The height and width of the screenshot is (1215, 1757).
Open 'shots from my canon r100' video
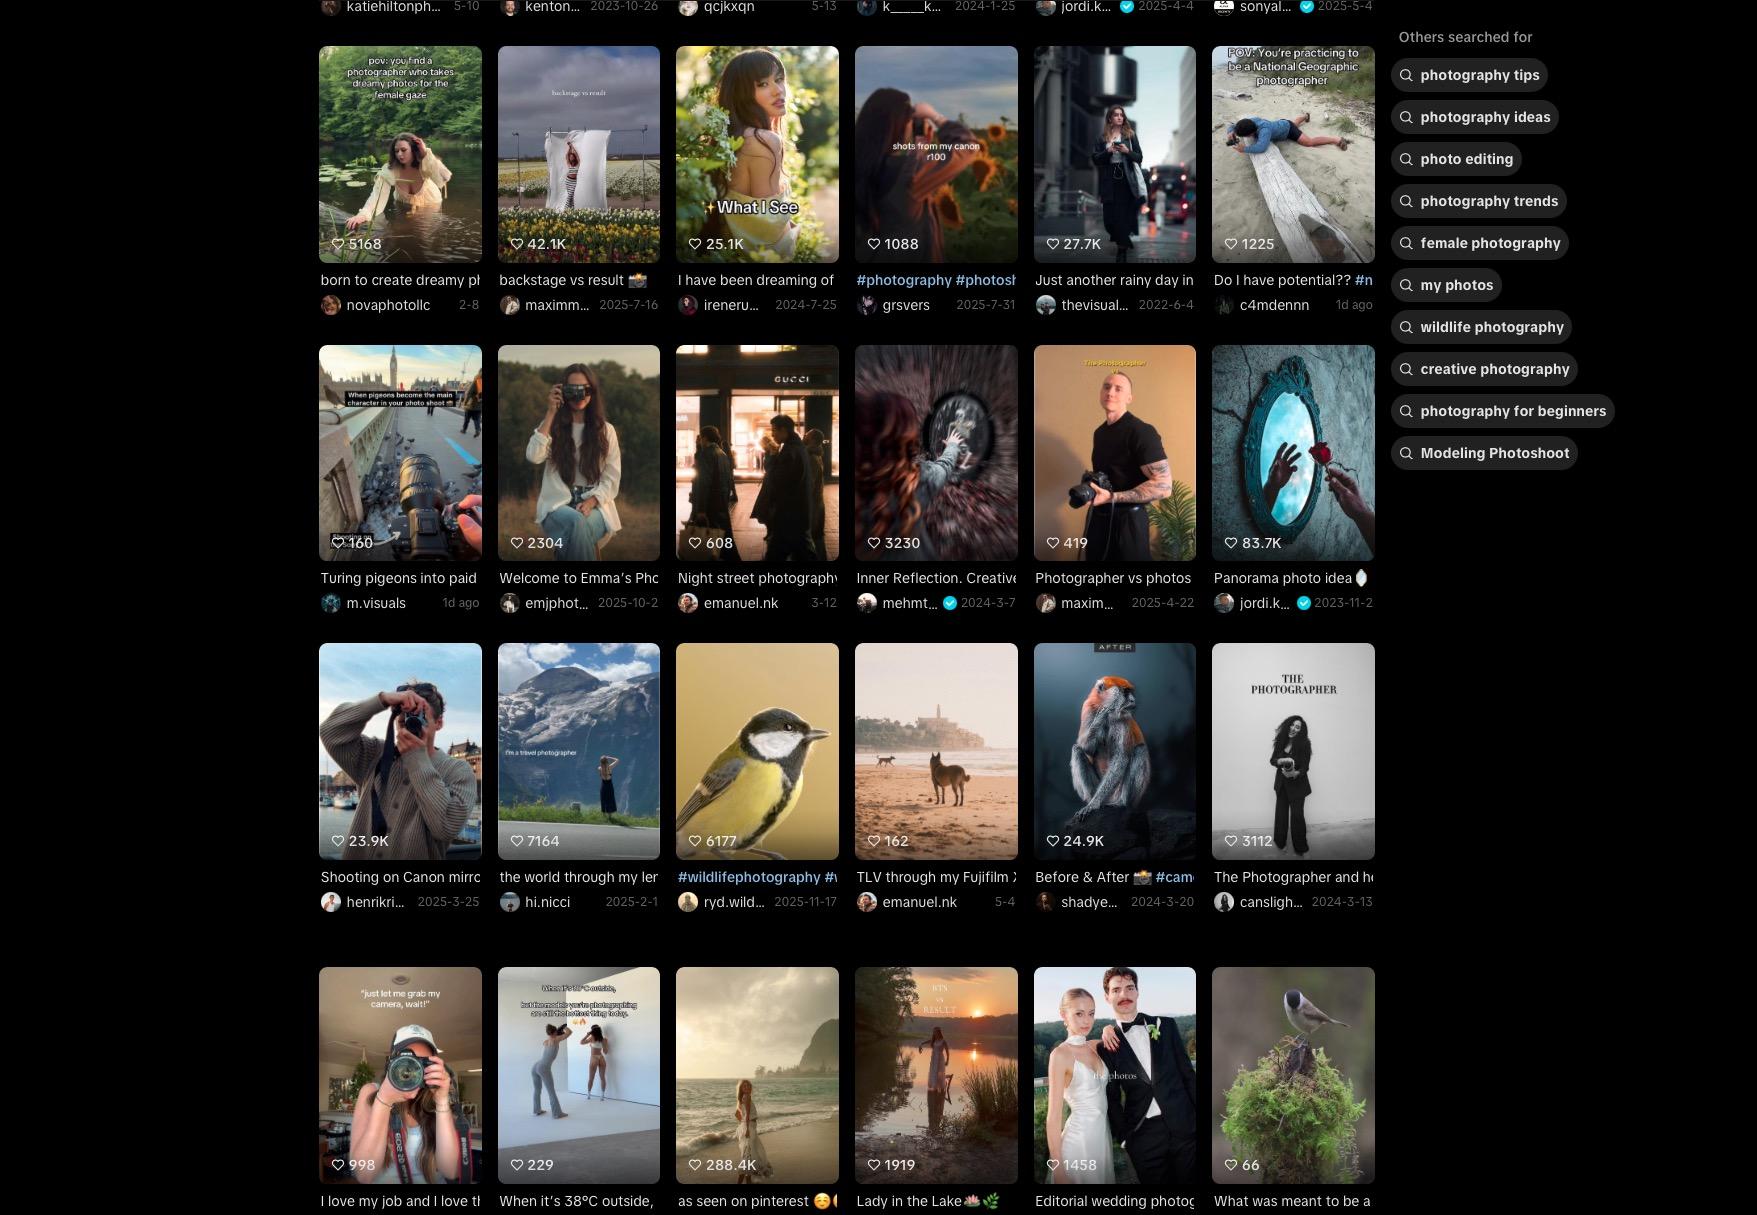coord(936,154)
